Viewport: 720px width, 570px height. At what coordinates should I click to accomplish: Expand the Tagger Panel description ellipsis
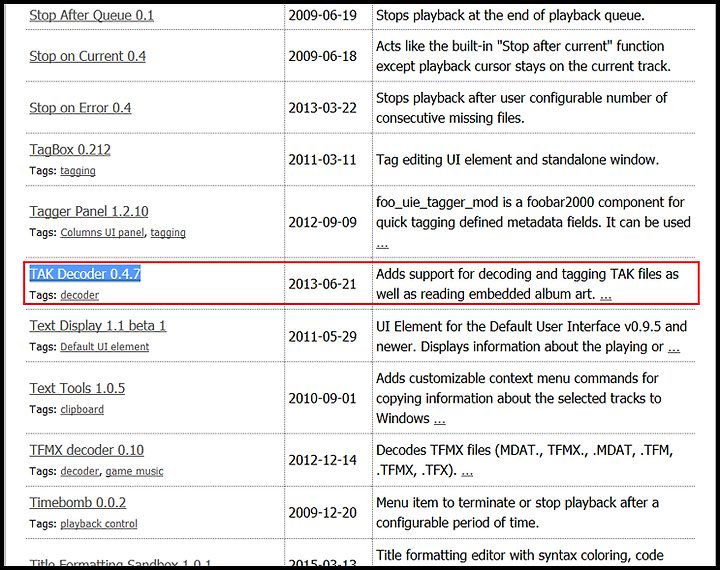[382, 244]
